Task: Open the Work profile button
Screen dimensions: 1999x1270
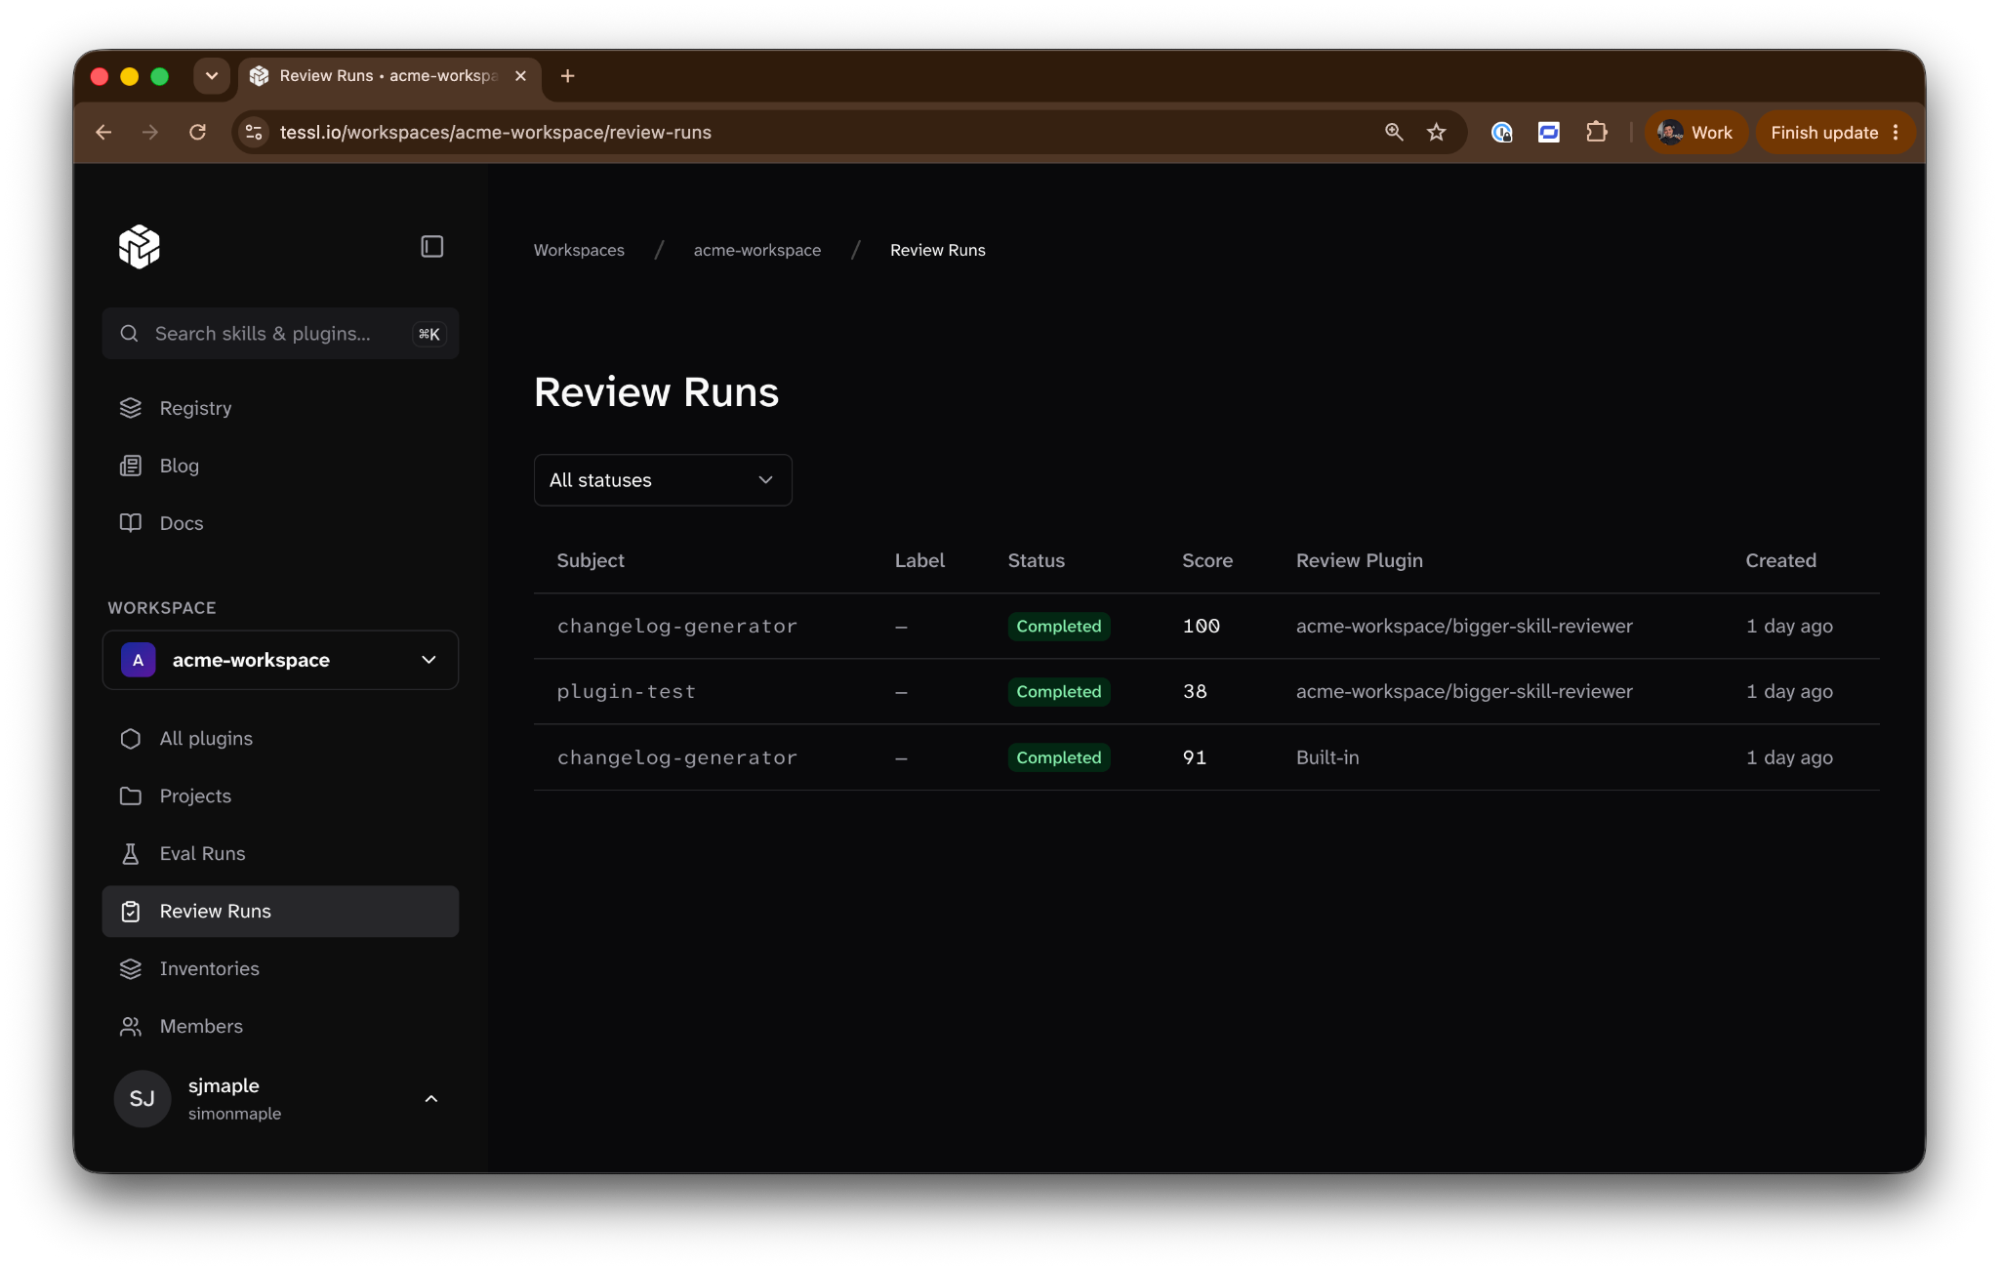Action: [1697, 132]
